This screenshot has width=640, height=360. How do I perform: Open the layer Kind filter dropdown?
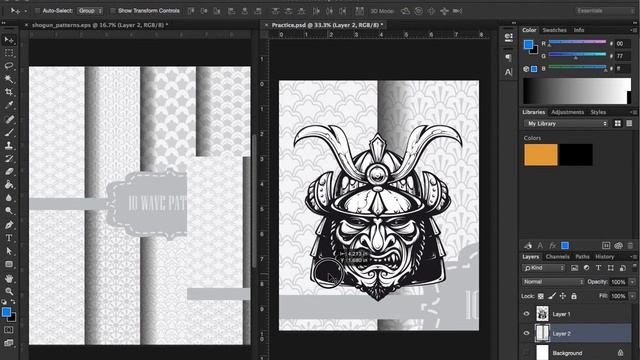click(x=544, y=268)
